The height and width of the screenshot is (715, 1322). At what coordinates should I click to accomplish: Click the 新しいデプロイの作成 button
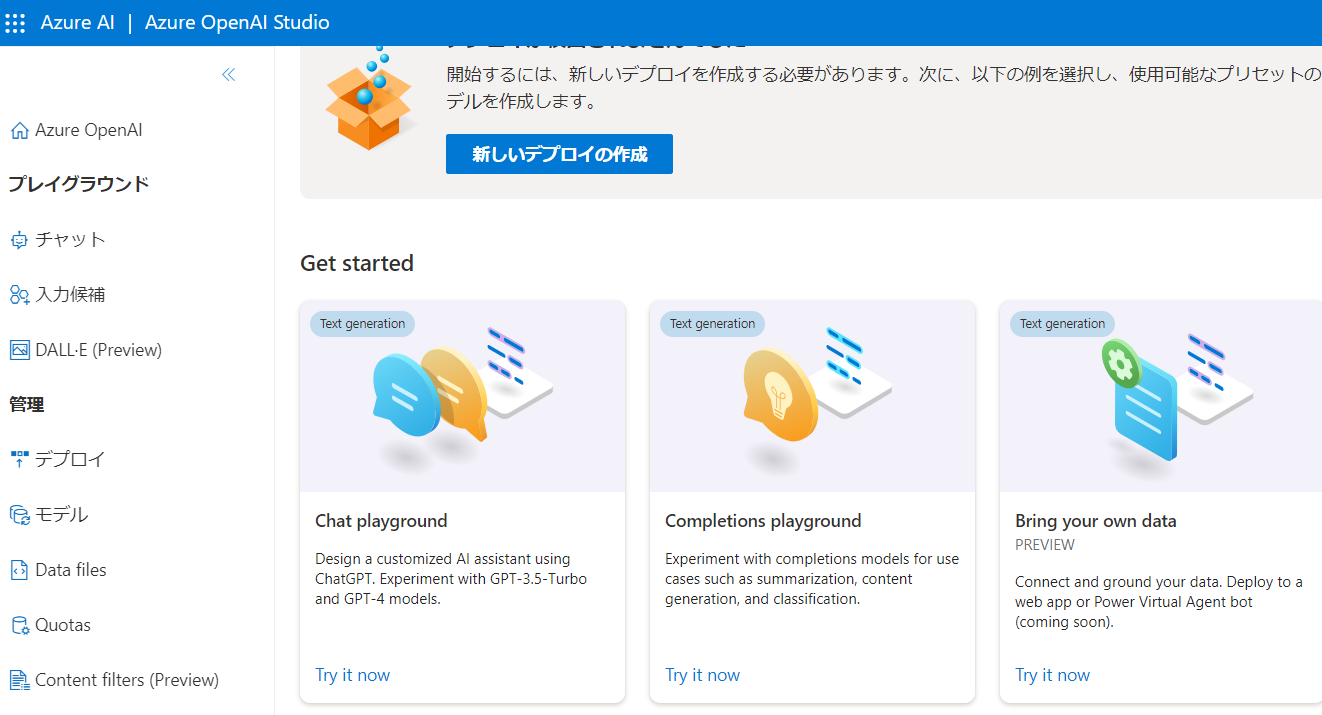[559, 154]
